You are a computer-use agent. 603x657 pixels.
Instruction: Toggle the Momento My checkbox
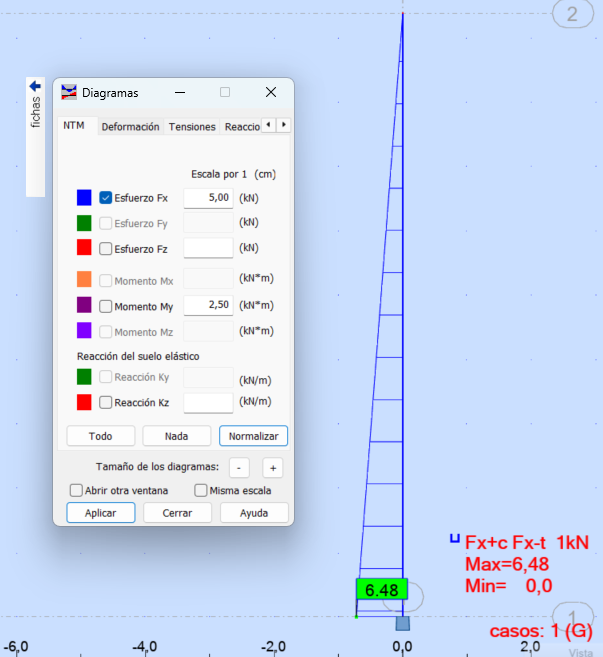pyautogui.click(x=106, y=306)
